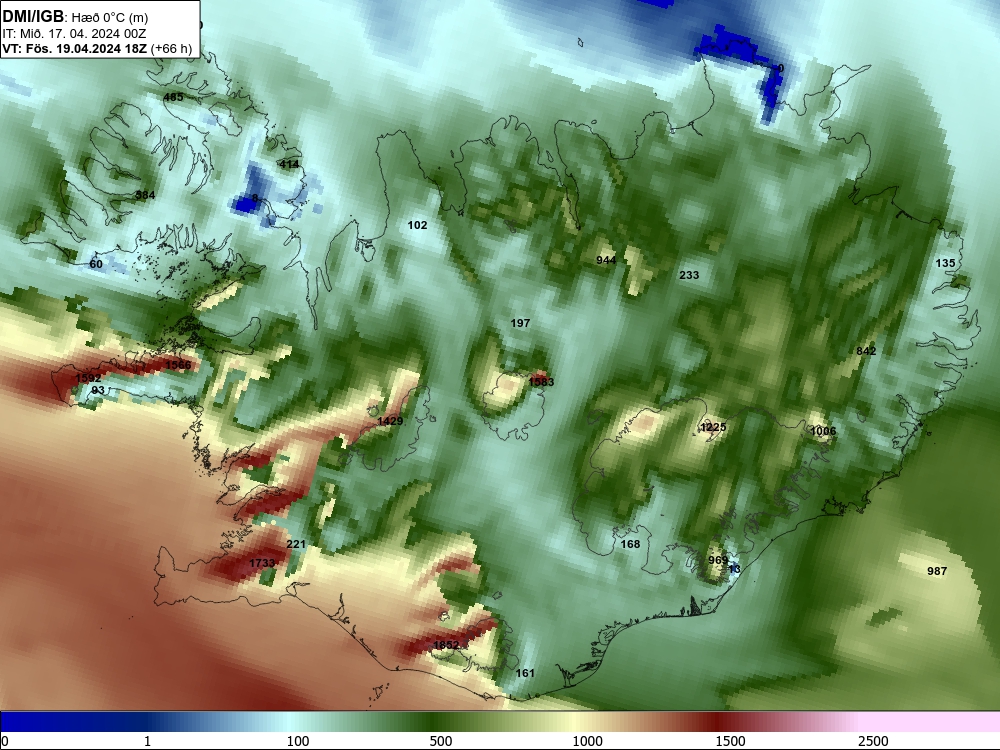Image resolution: width=1000 pixels, height=750 pixels.
Task: Click the '0' legend scale label
Action: click(5, 741)
